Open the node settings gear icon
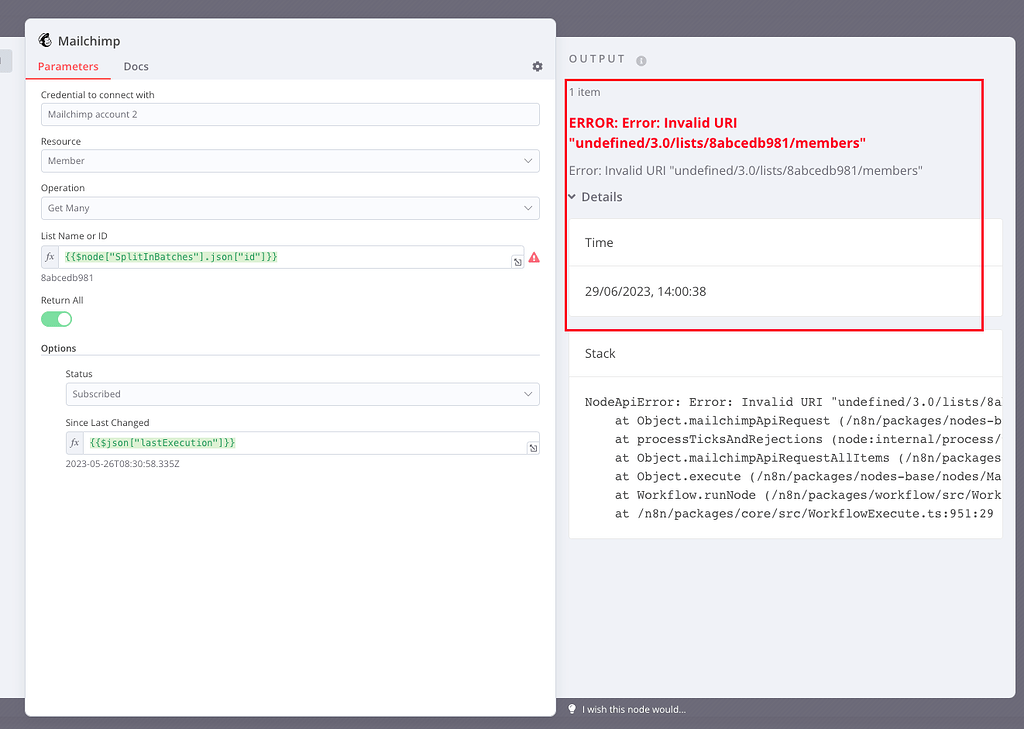This screenshot has width=1024, height=729. 537,66
